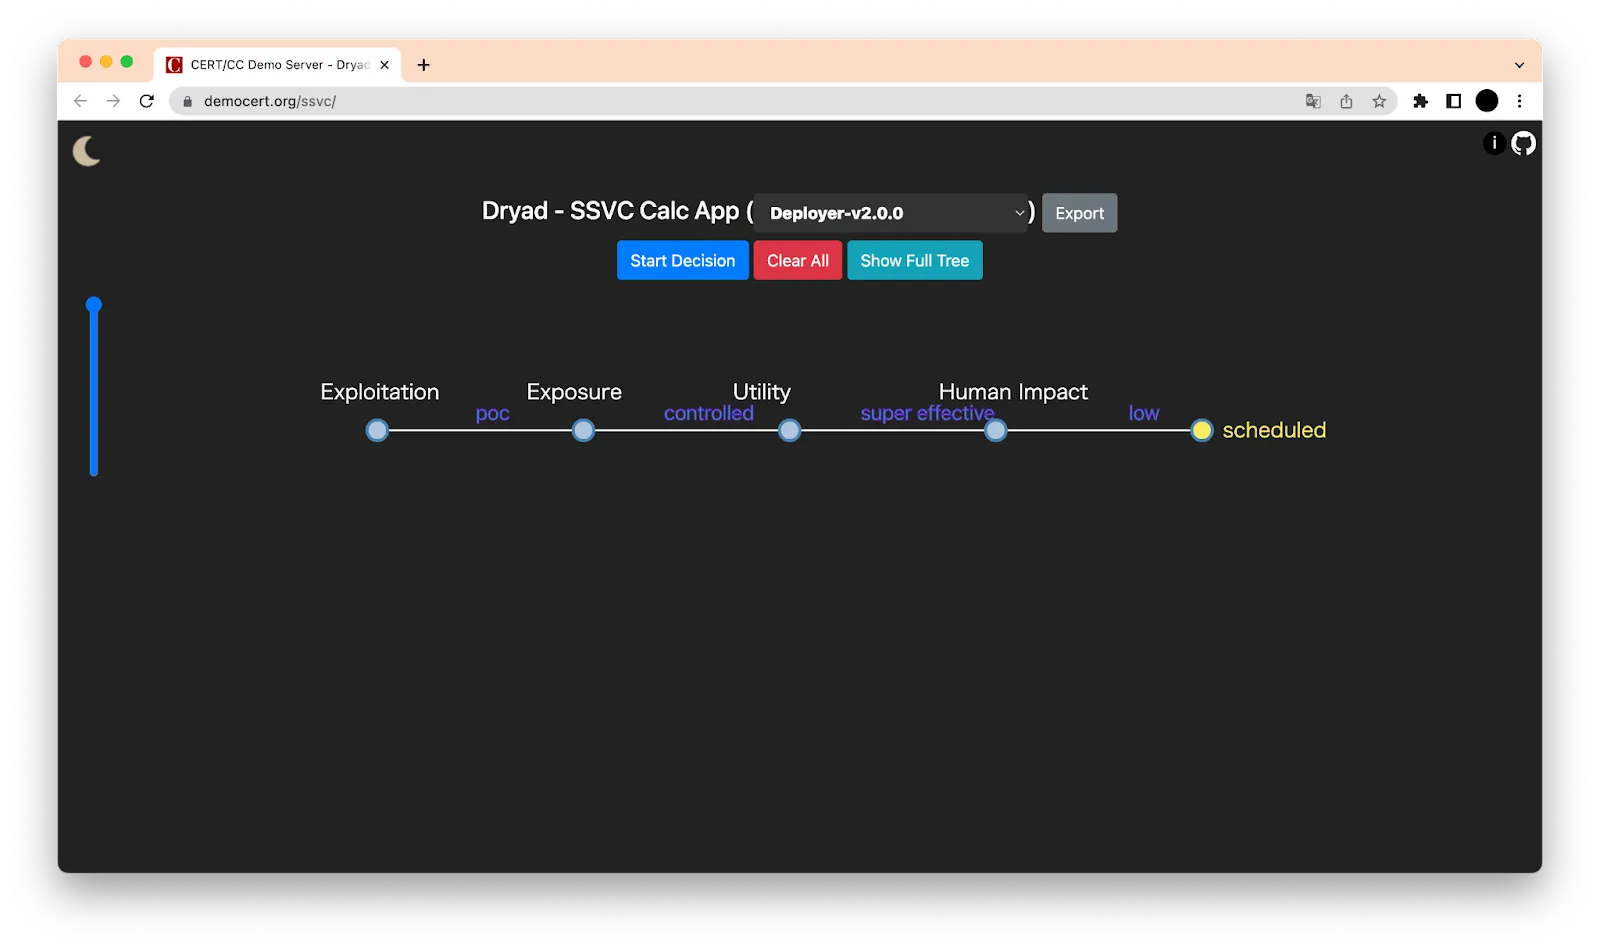The height and width of the screenshot is (949, 1600).
Task: Select the Human Impact tree node
Action: tap(996, 431)
